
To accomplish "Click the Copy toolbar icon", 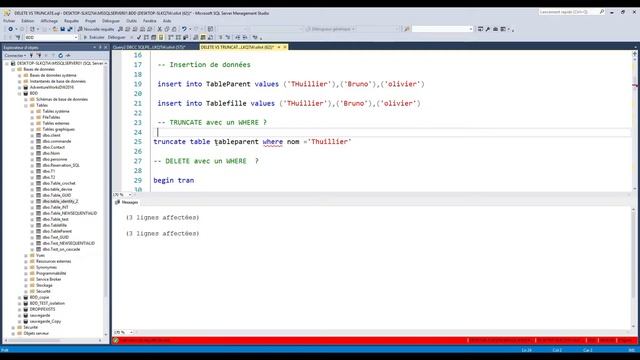I will (x=167, y=29).
